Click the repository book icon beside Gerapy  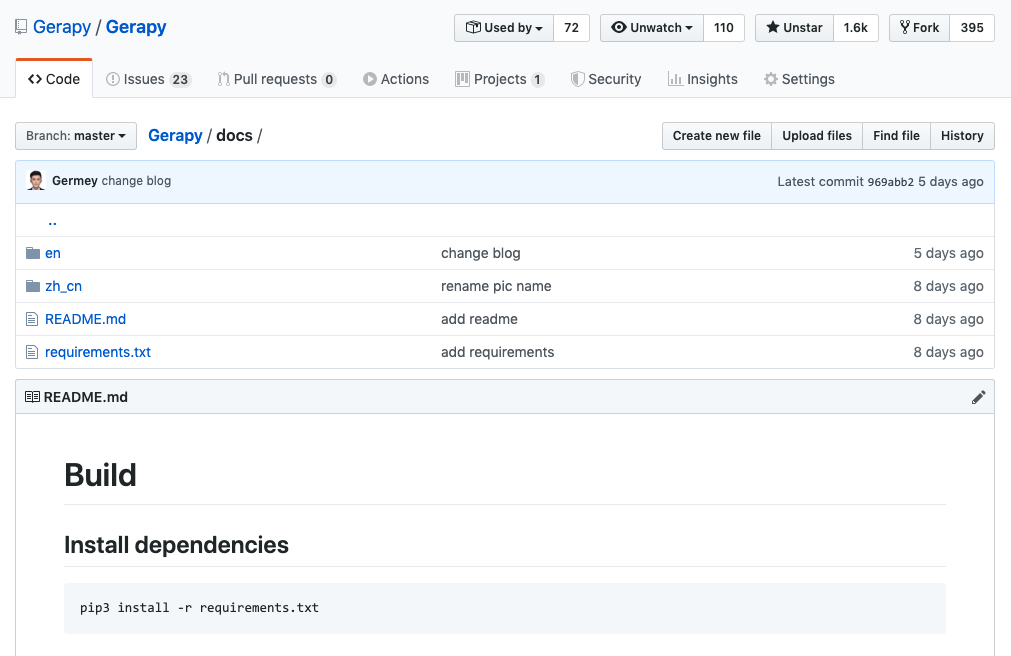coord(21,27)
